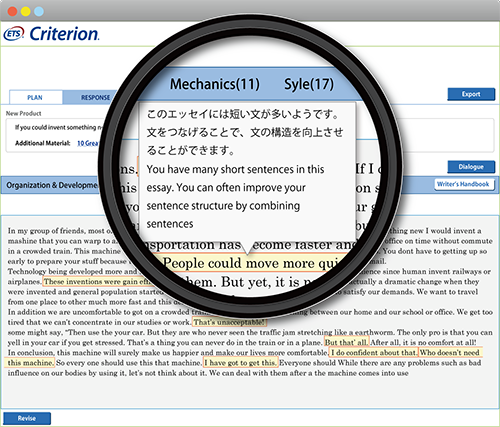Click the blue zoom window button
The height and width of the screenshot is (427, 500).
(x=39, y=11)
